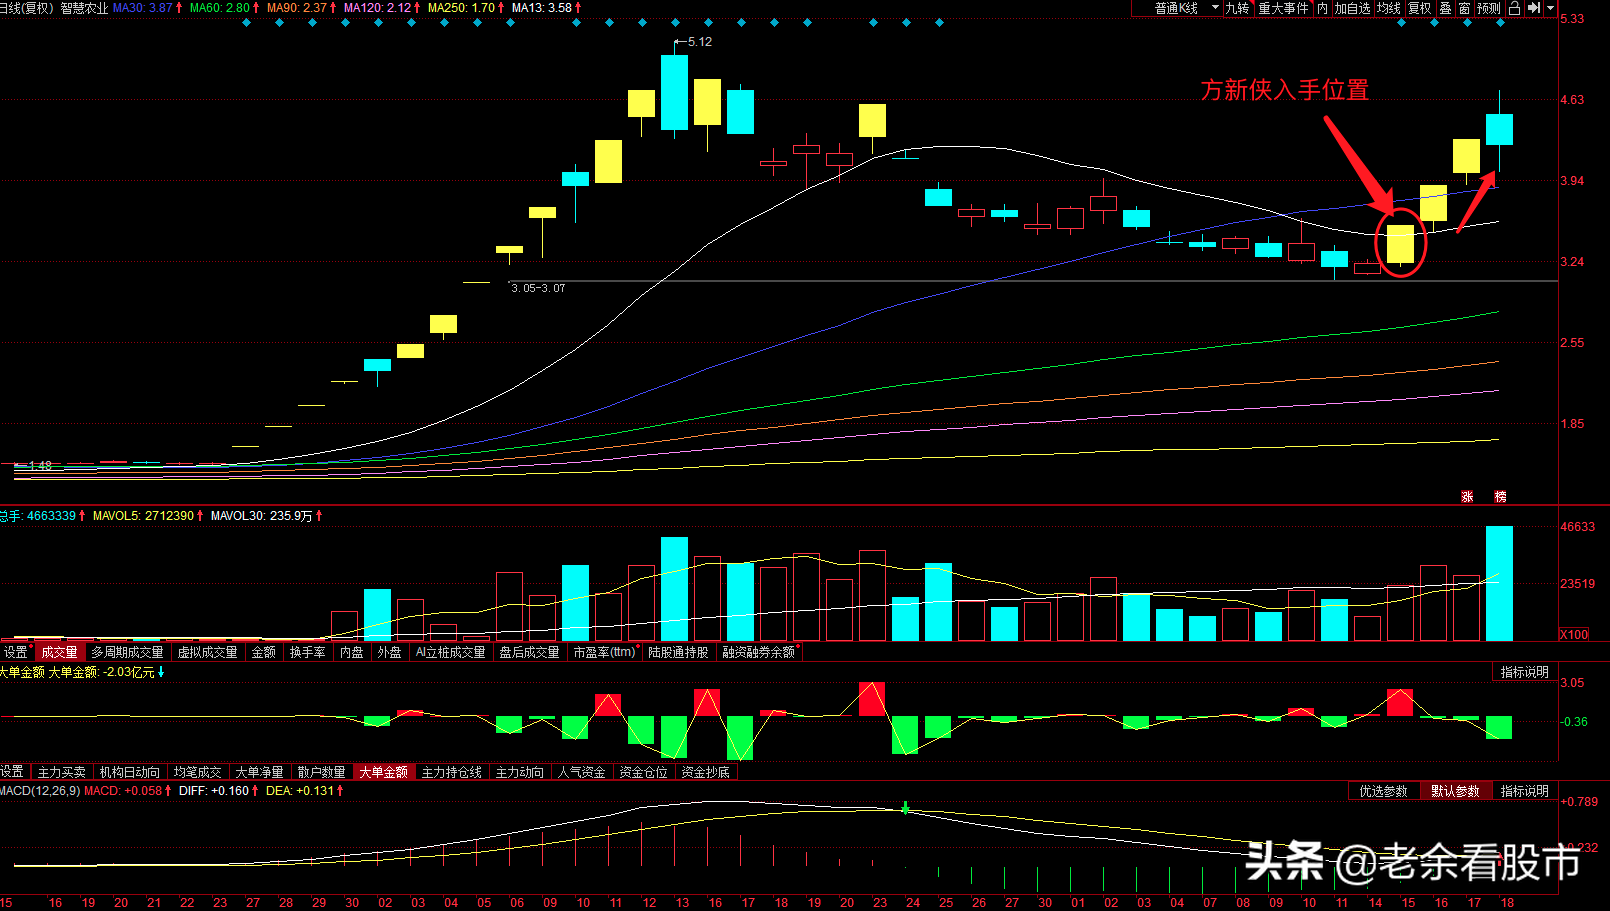Click the 3.05-3.07 gap label
The width and height of the screenshot is (1610, 911).
pos(538,288)
